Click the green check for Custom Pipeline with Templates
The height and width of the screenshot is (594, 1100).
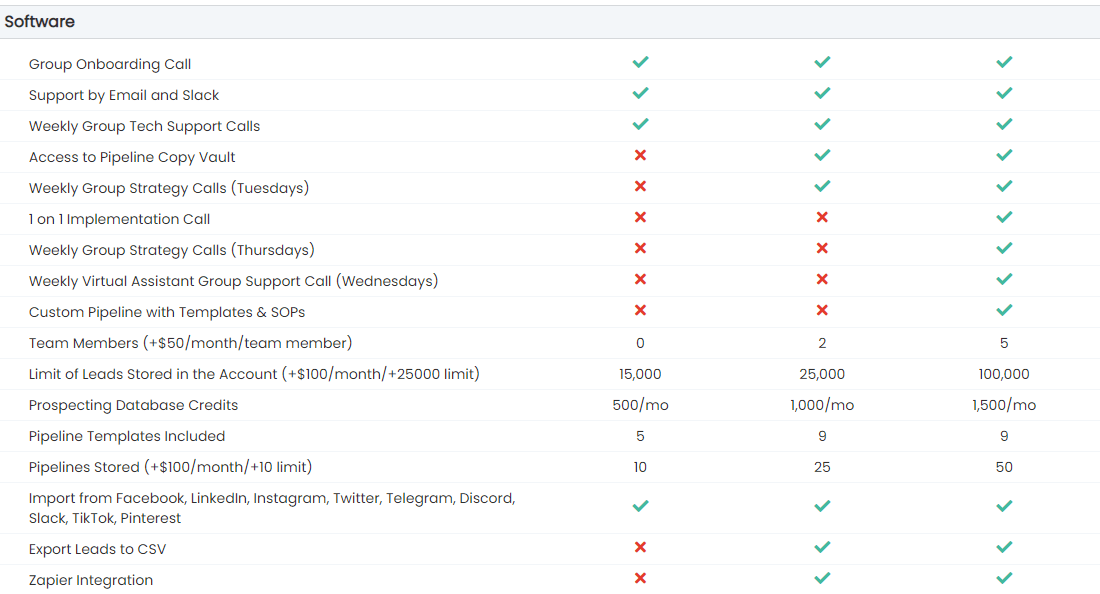pos(1004,311)
